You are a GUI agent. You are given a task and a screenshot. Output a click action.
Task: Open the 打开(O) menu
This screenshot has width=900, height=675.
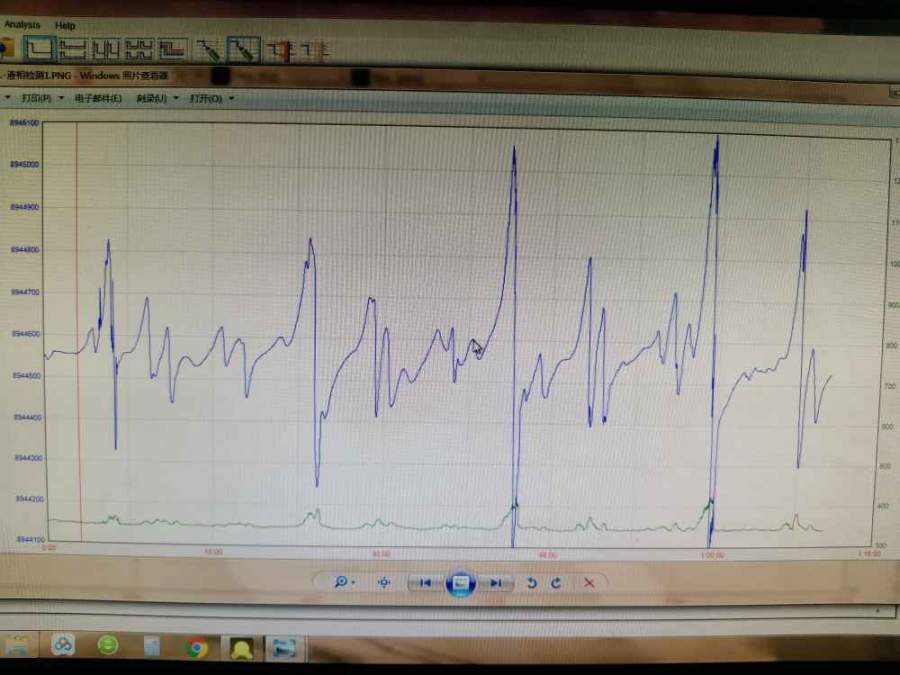[205, 99]
